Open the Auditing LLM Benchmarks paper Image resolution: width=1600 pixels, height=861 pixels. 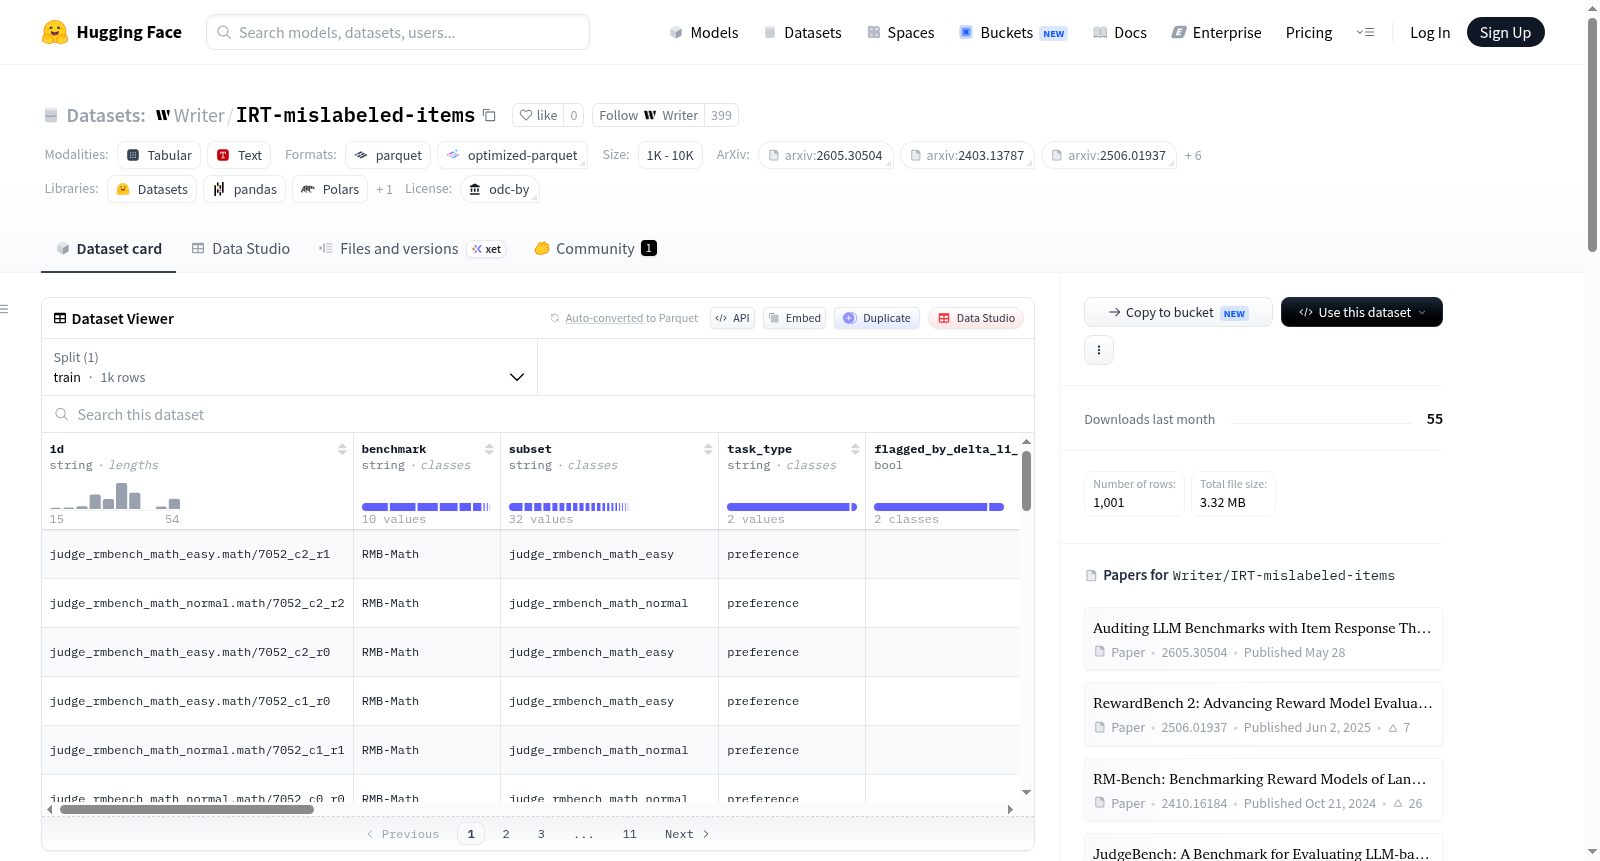tap(1263, 639)
